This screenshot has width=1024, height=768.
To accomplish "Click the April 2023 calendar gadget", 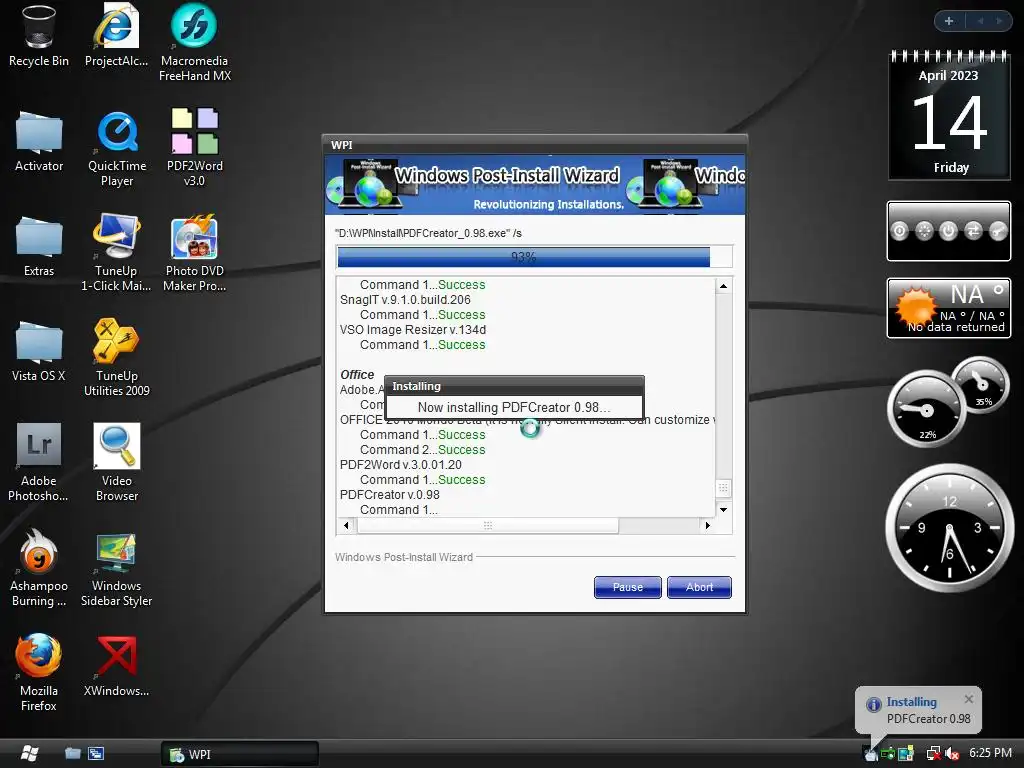I will point(950,116).
